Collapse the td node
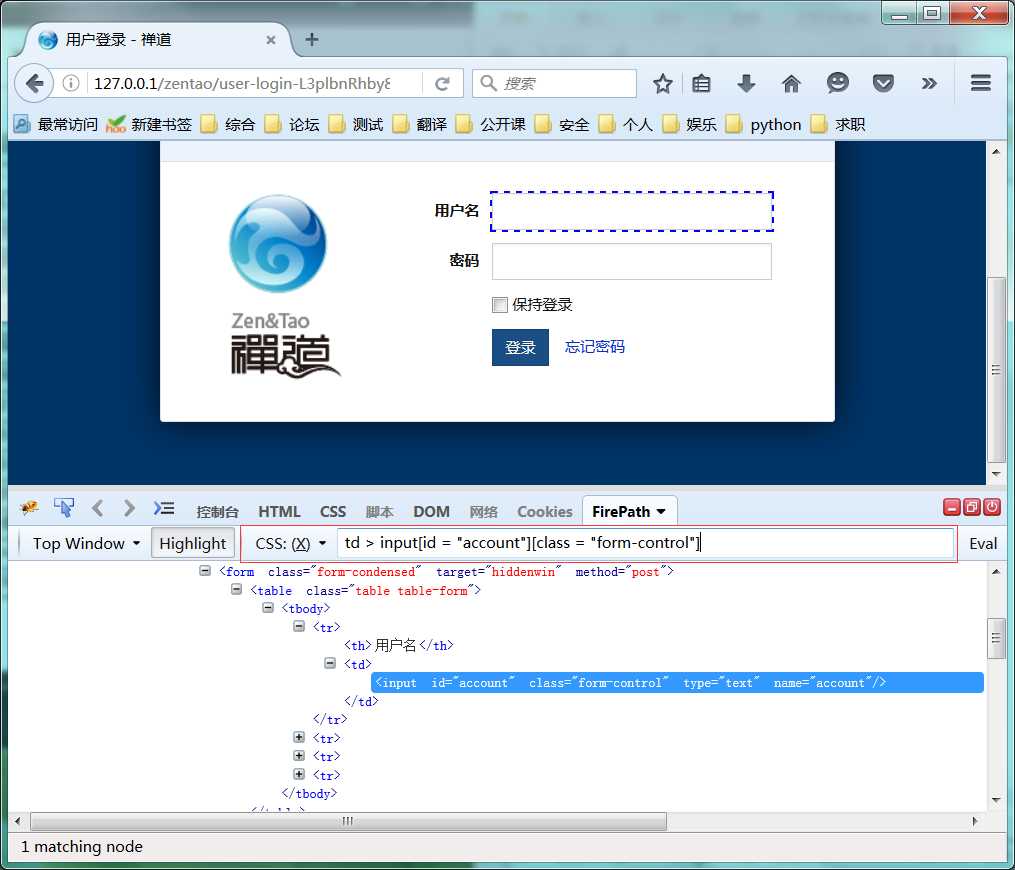The image size is (1015, 870). point(330,663)
